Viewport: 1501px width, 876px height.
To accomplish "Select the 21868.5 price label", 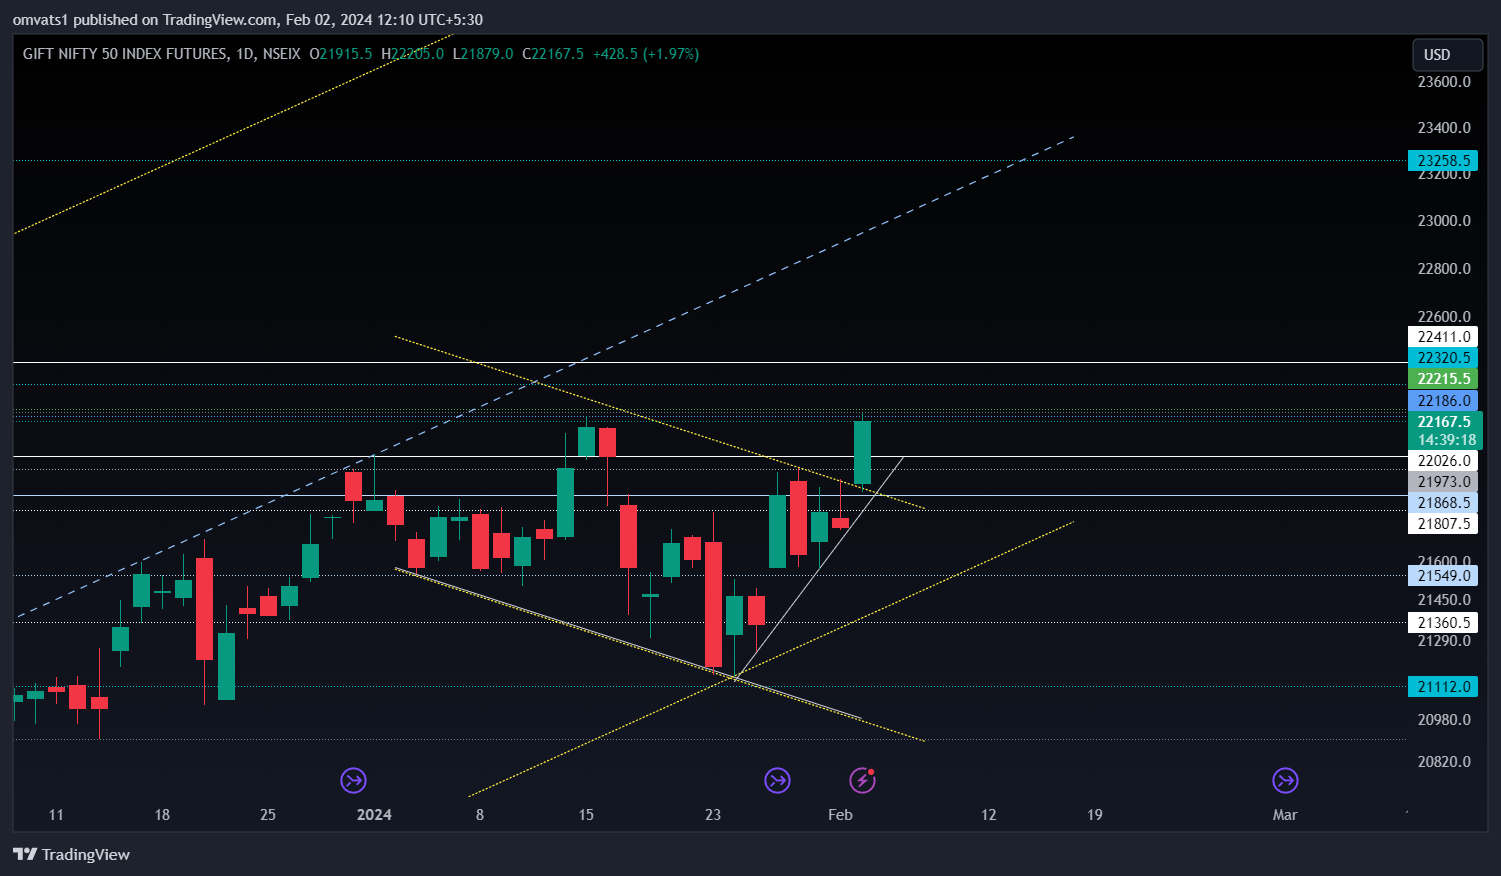I will pyautogui.click(x=1443, y=503).
